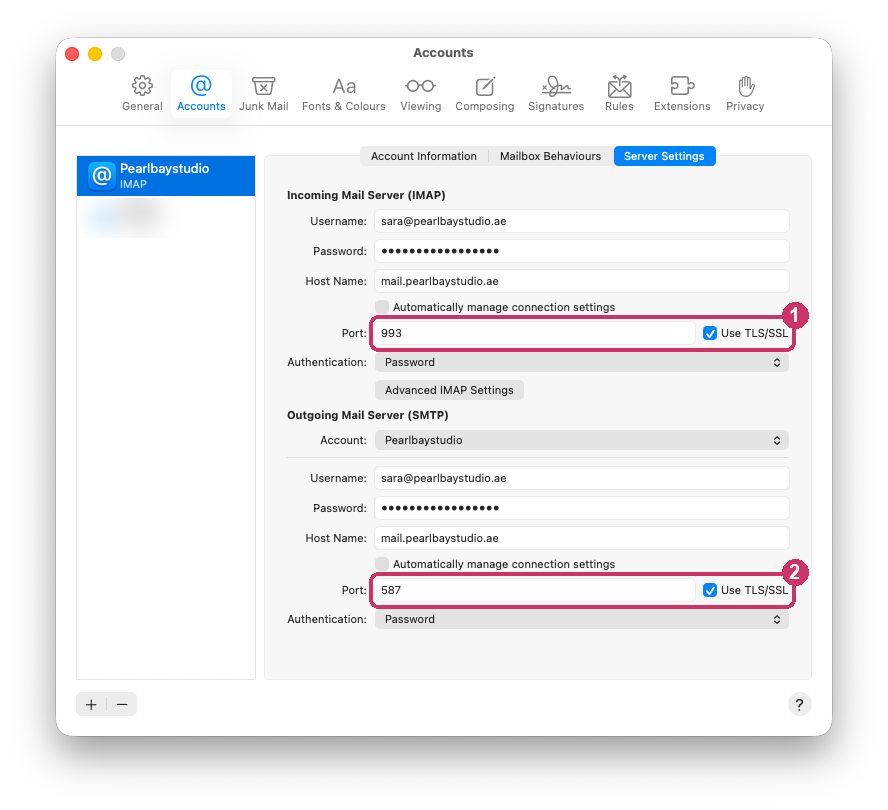The width and height of the screenshot is (888, 810).
Task: Focus the outgoing SMTP password field
Action: (581, 509)
